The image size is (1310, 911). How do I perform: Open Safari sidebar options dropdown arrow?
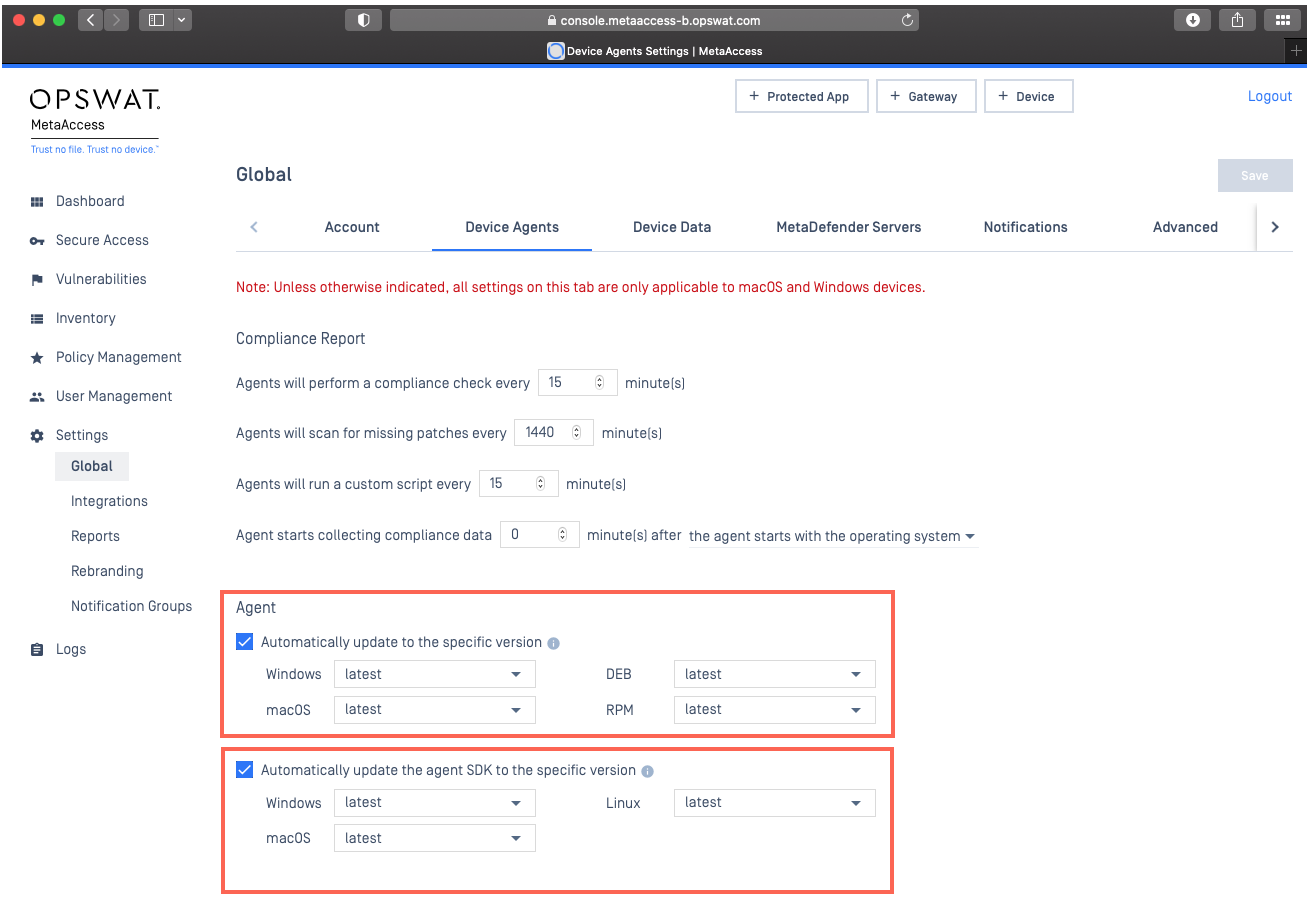pos(182,20)
